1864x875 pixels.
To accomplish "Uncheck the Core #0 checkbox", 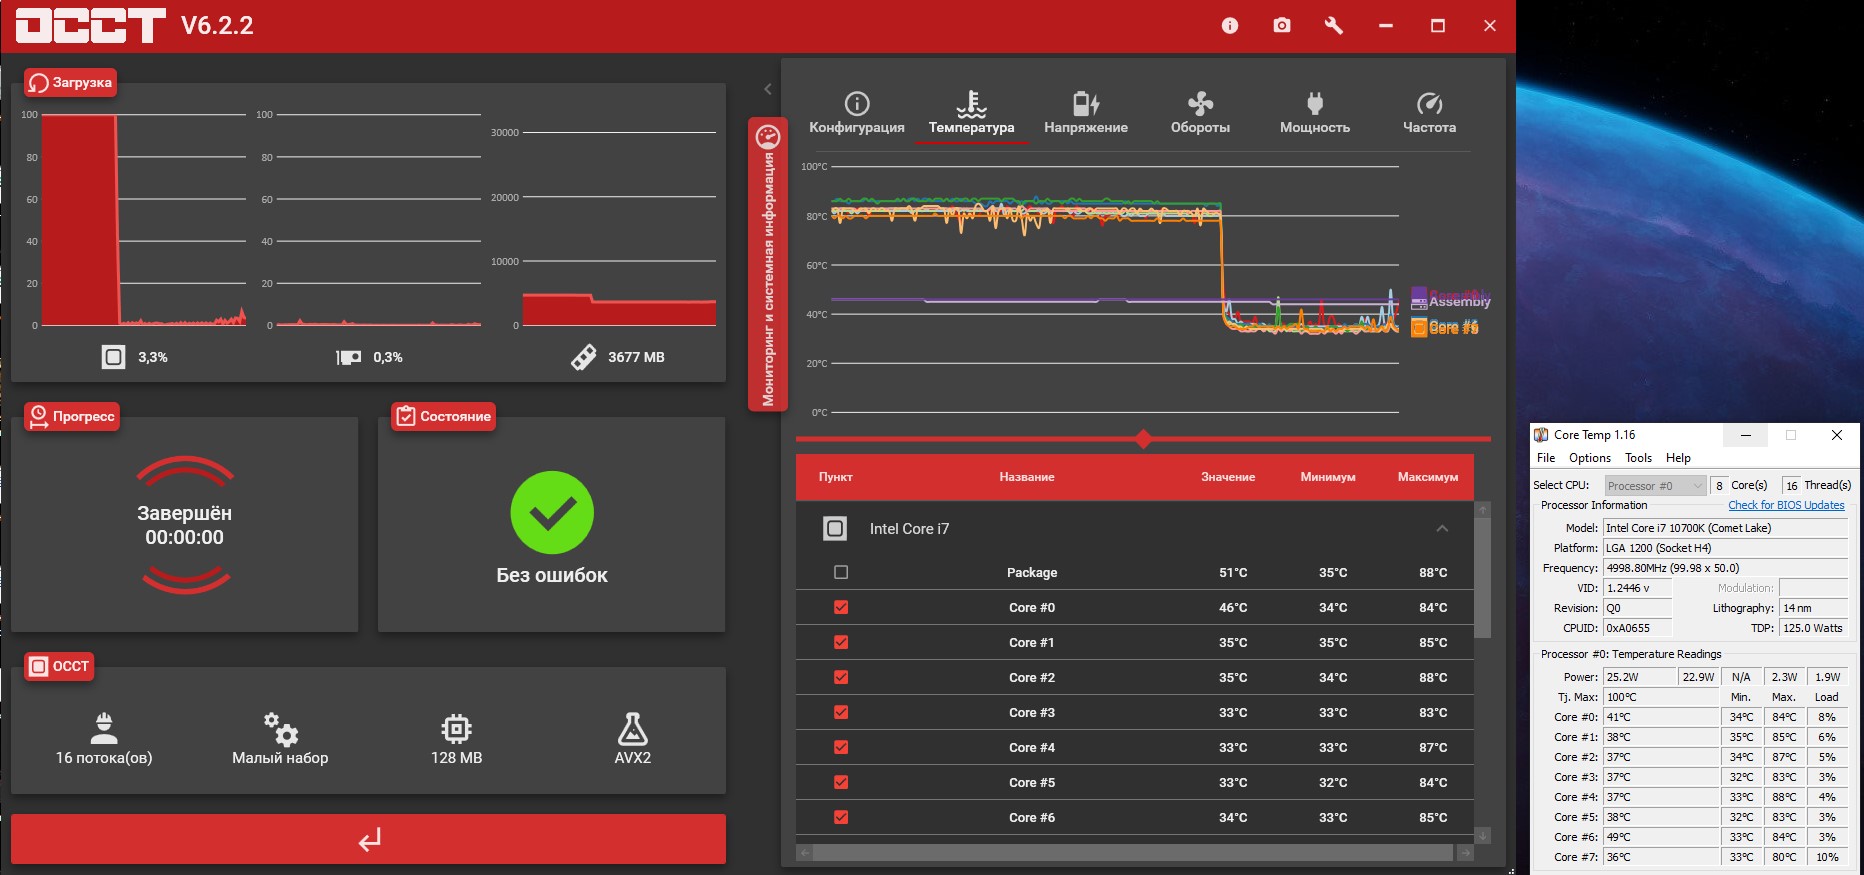I will 841,607.
